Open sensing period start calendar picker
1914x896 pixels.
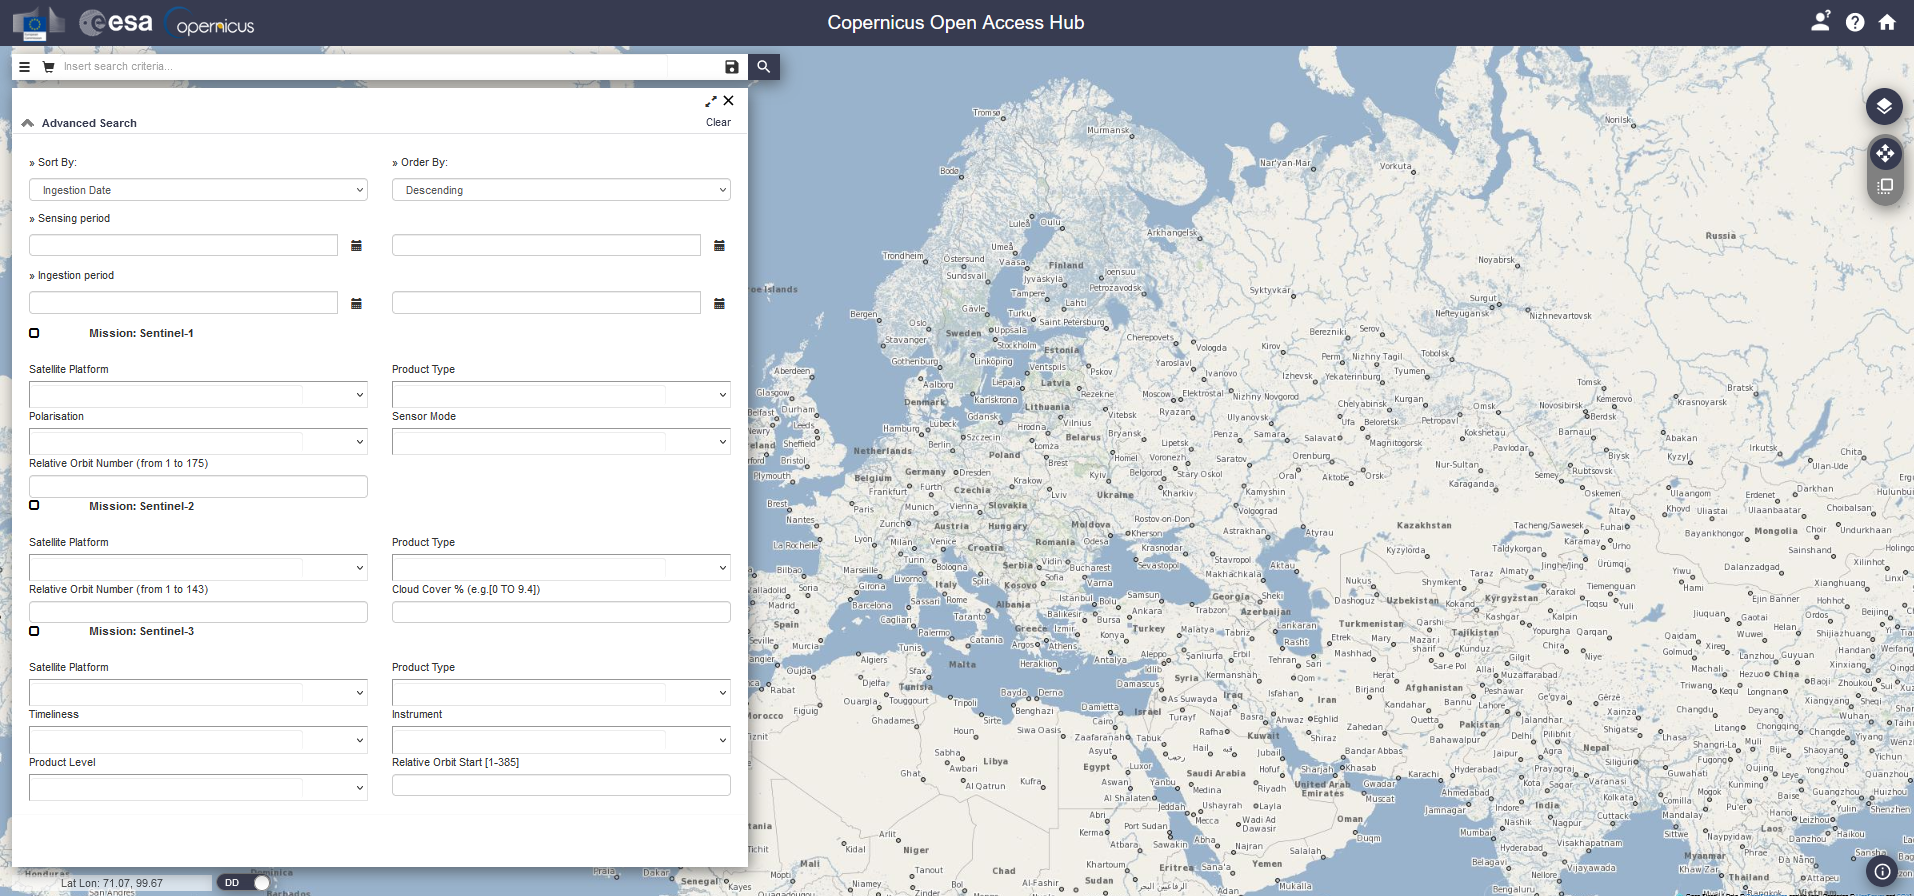[x=356, y=246]
